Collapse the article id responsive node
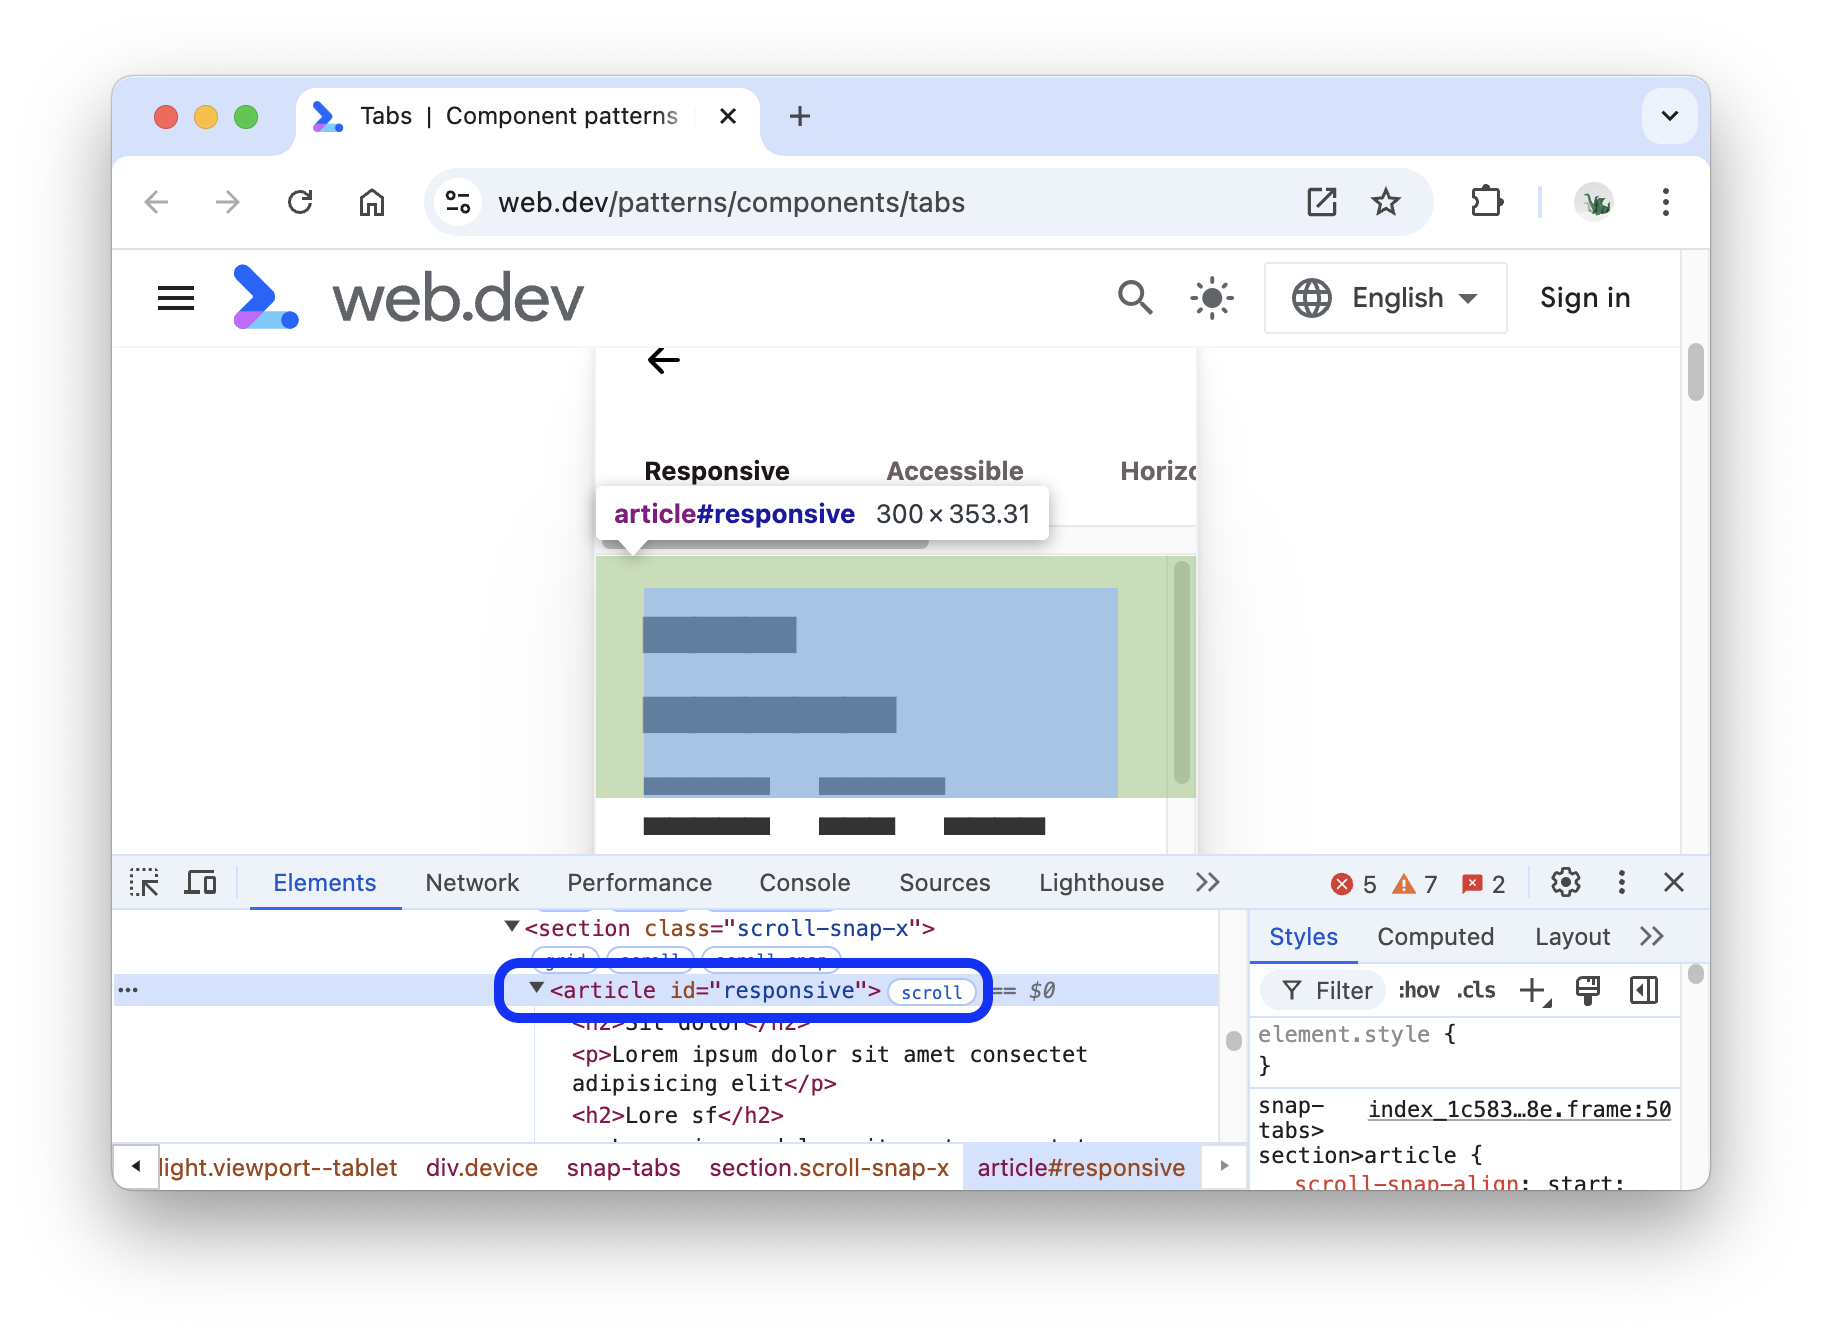 pyautogui.click(x=536, y=990)
